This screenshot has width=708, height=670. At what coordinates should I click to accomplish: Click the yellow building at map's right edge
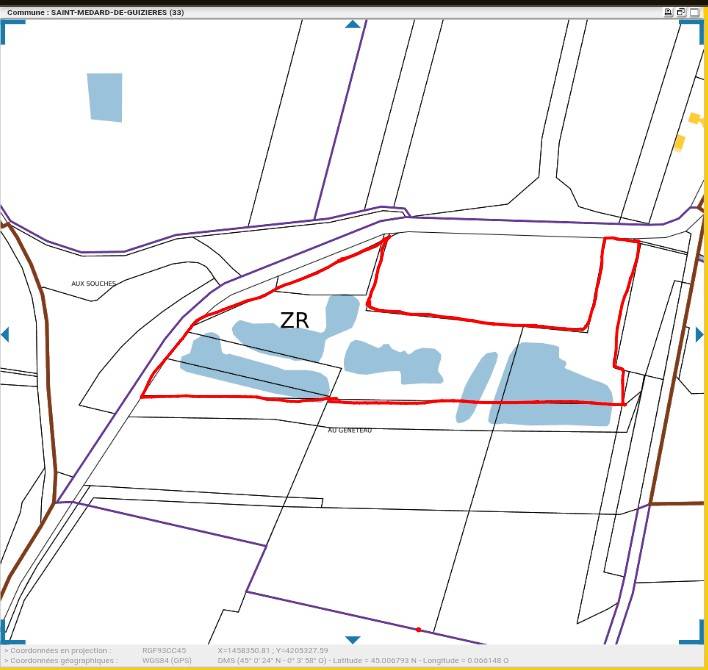[x=680, y=143]
